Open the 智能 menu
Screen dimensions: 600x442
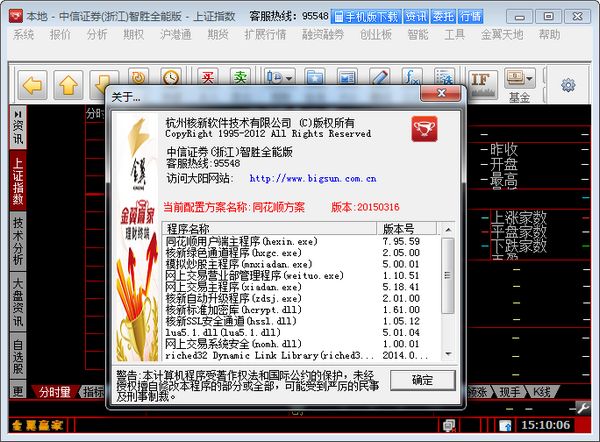point(418,35)
